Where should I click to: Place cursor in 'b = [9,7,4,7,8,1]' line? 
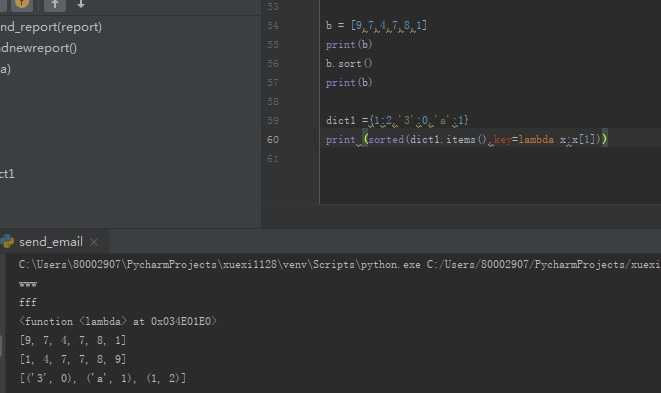(376, 26)
